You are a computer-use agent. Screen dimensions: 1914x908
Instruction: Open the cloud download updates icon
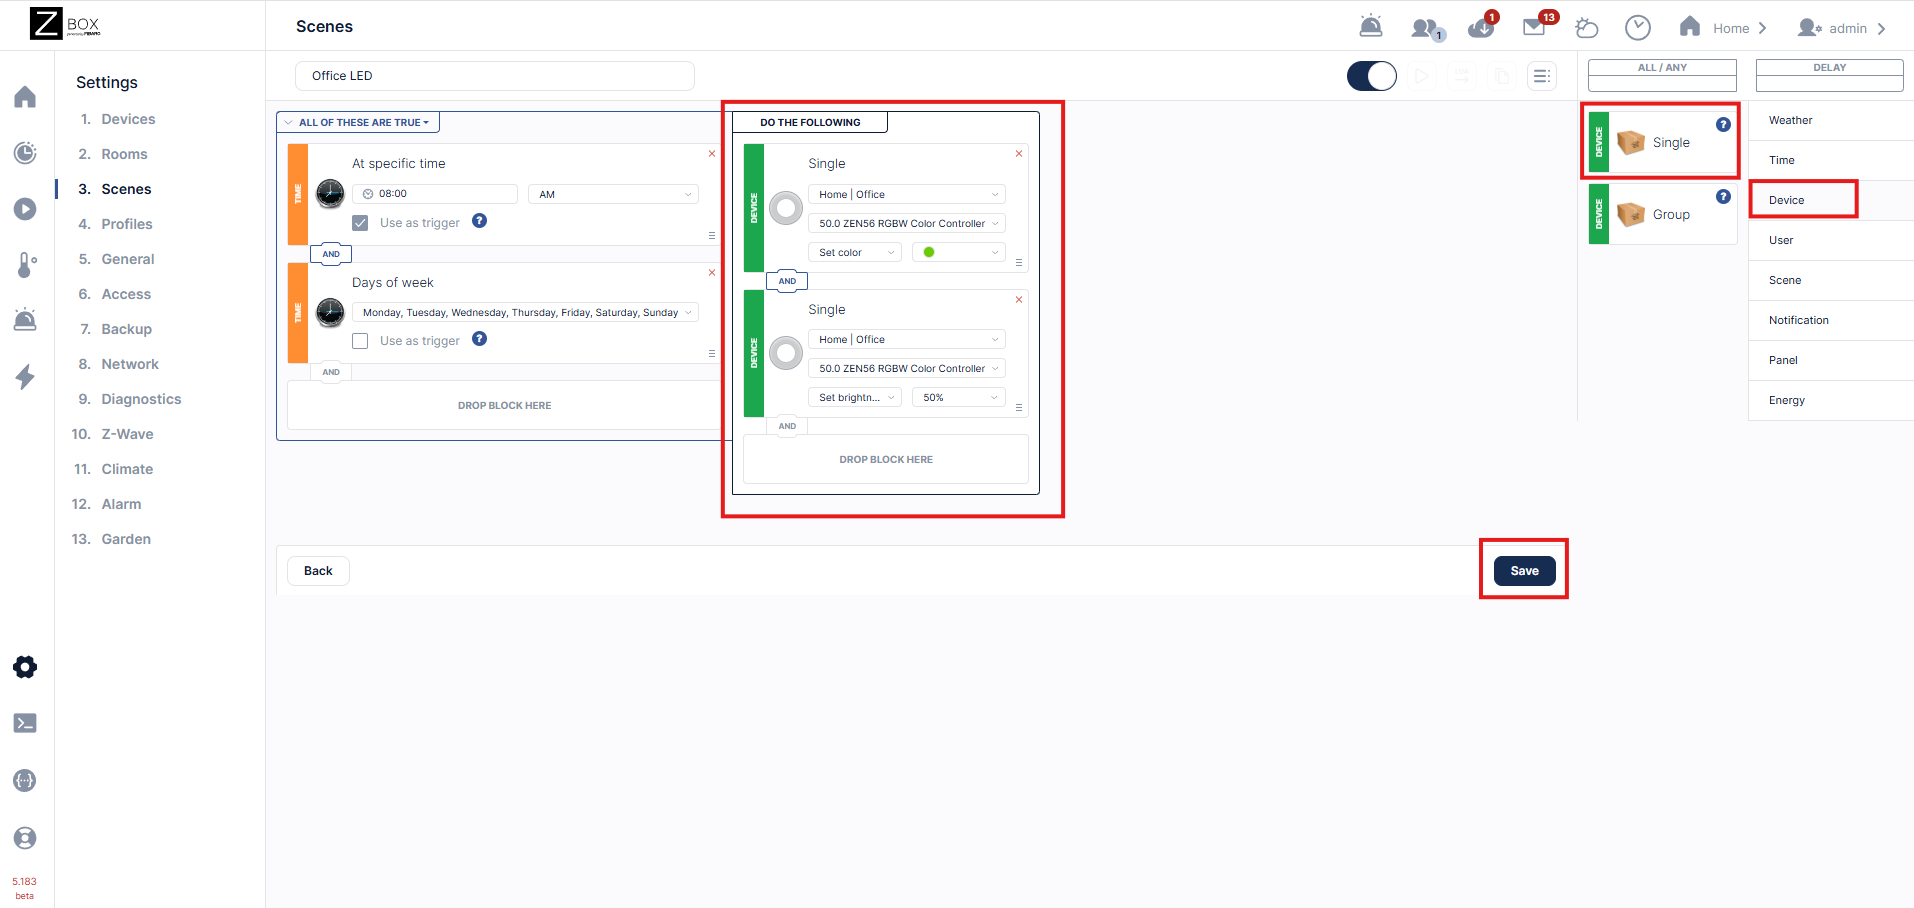1482,26
